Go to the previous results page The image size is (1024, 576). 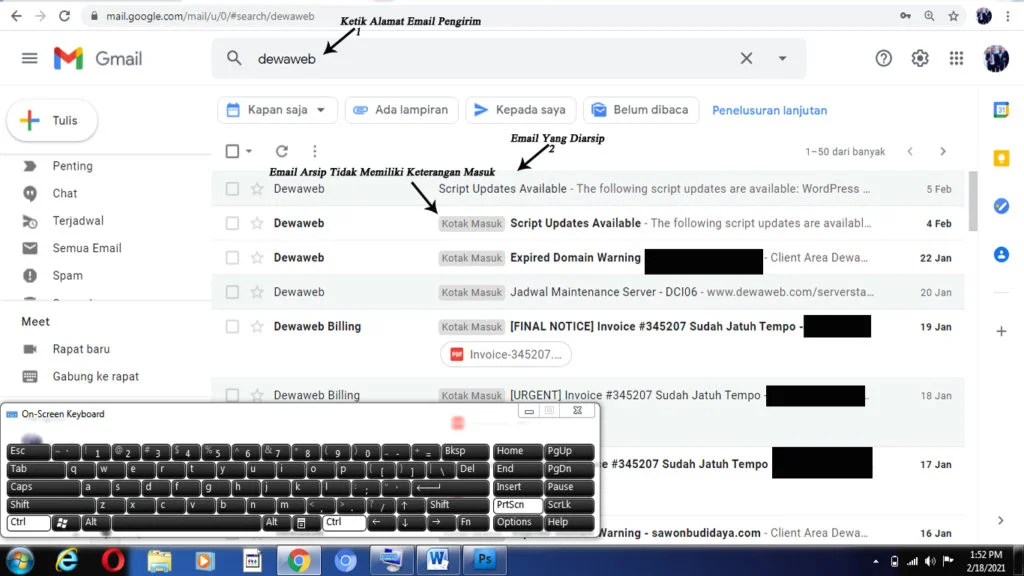click(910, 151)
